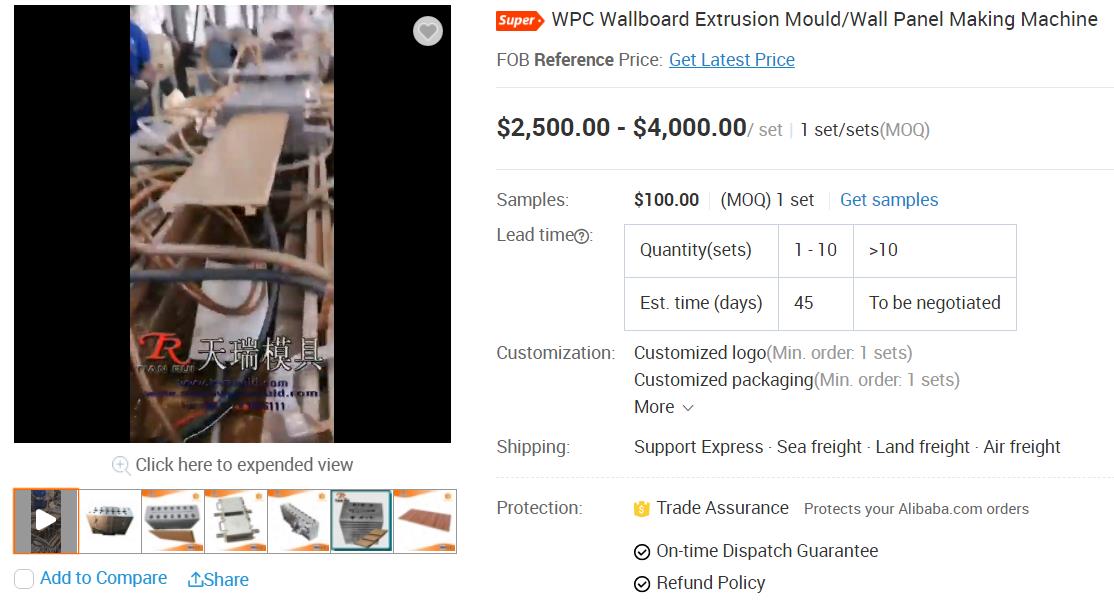Image resolution: width=1114 pixels, height=609 pixels.
Task: Tick the Add to Compare checkbox
Action: point(24,579)
